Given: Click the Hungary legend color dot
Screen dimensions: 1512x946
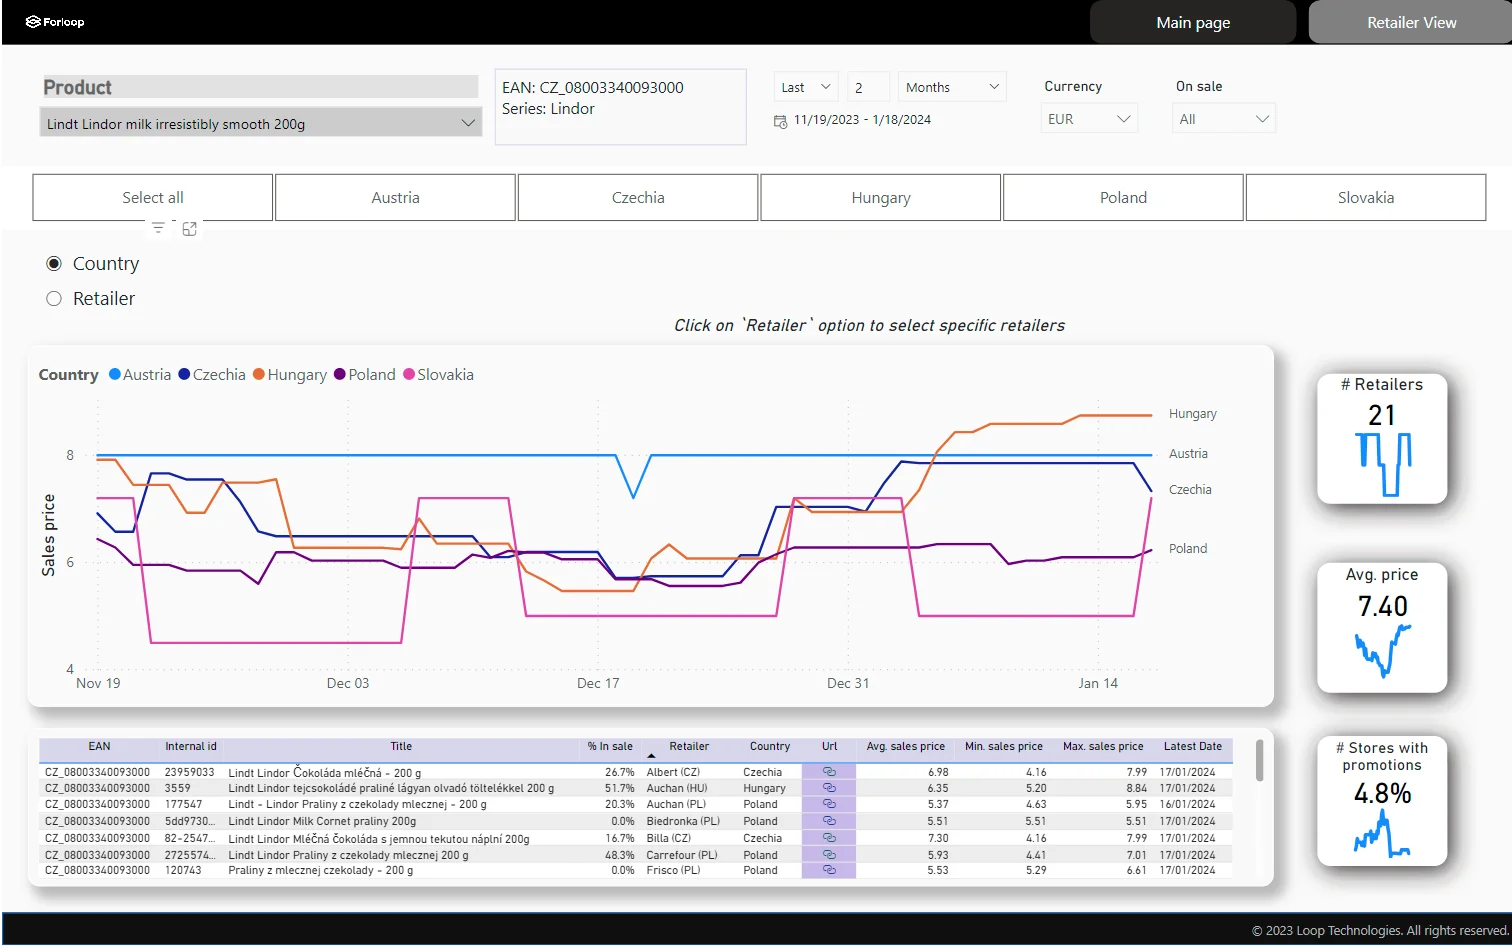Looking at the screenshot, I should tap(259, 374).
